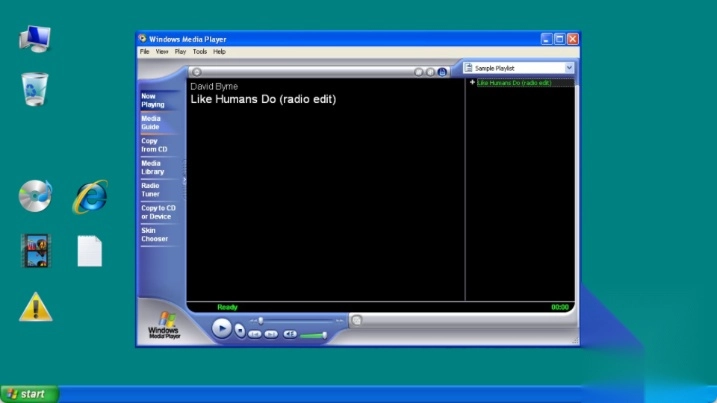Click the Windows Start button

point(29,394)
